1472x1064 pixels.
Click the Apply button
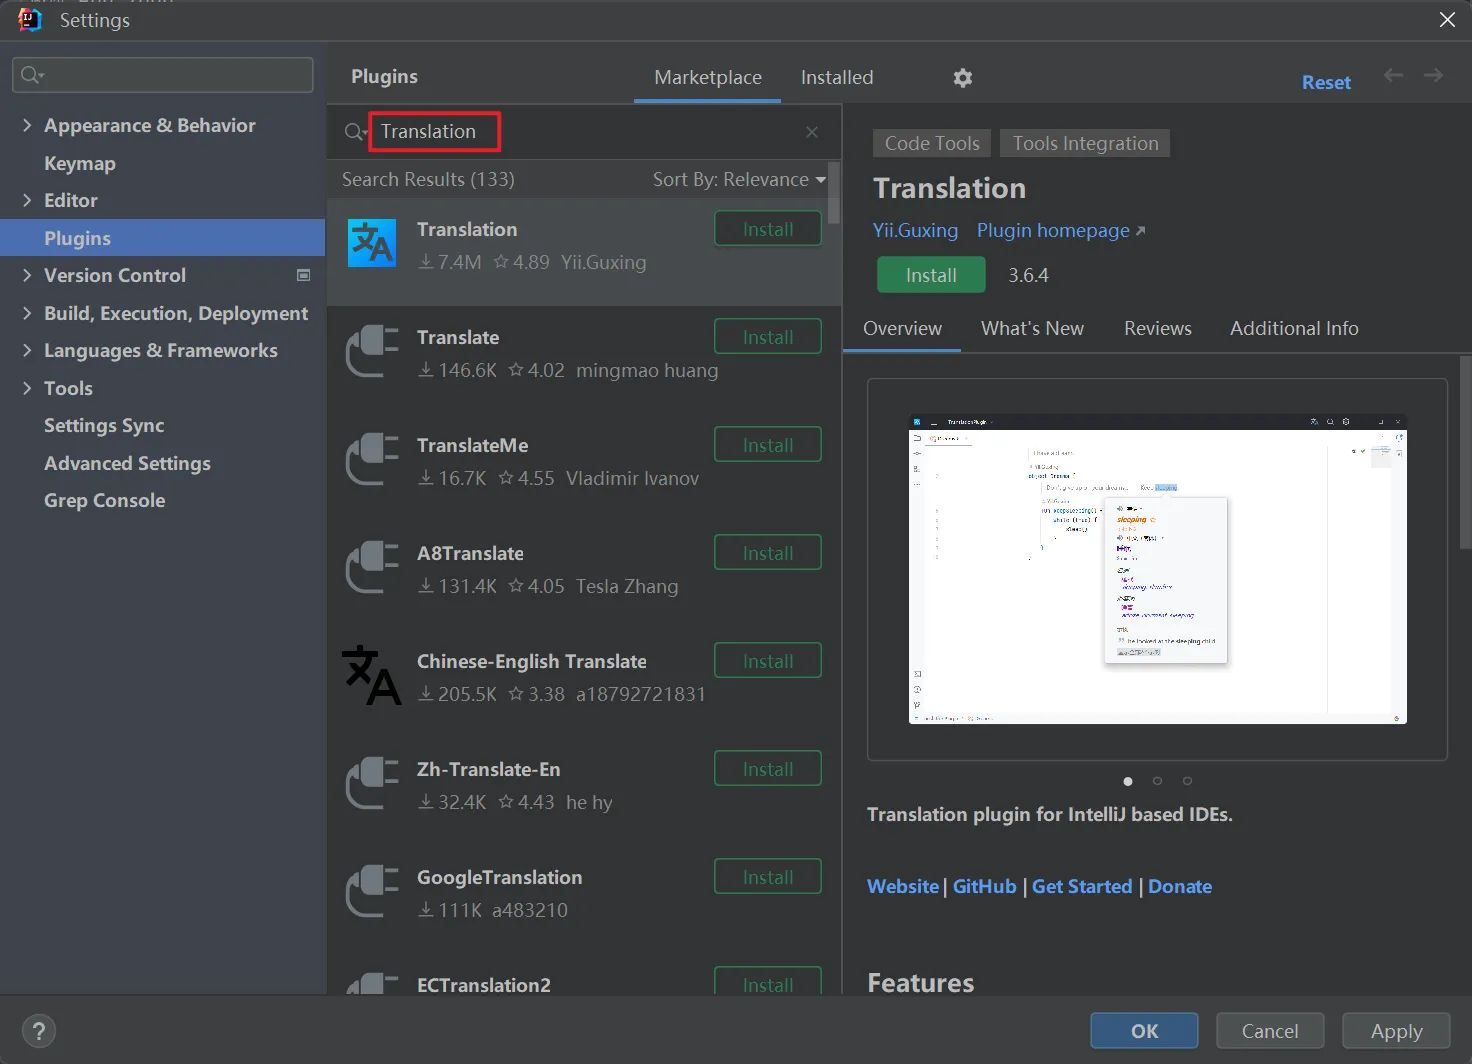[x=1396, y=1031]
